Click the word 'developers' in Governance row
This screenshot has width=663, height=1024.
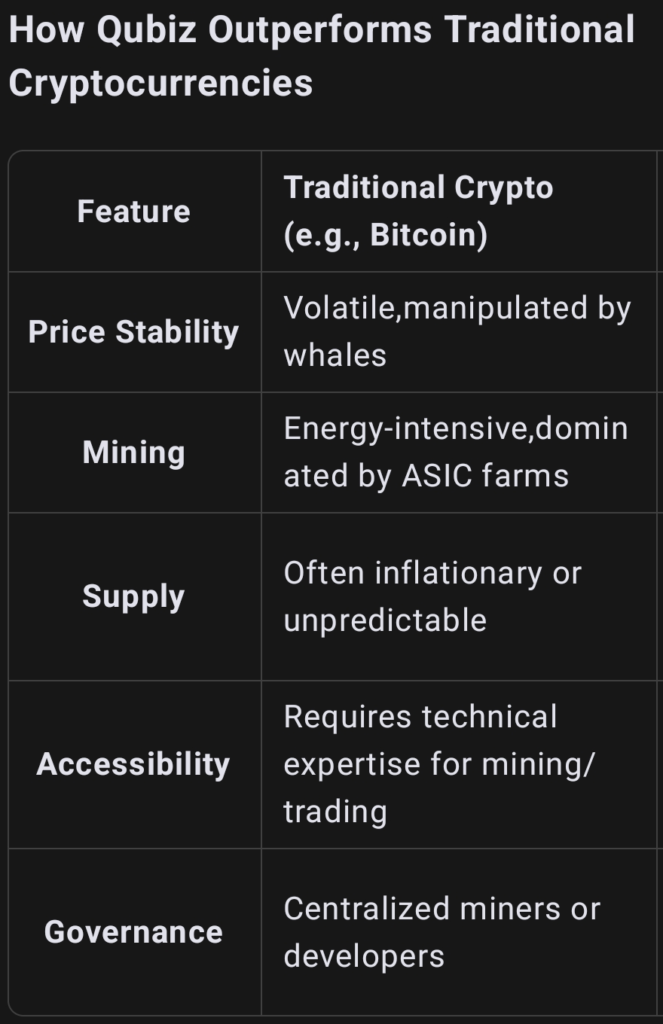tap(364, 956)
